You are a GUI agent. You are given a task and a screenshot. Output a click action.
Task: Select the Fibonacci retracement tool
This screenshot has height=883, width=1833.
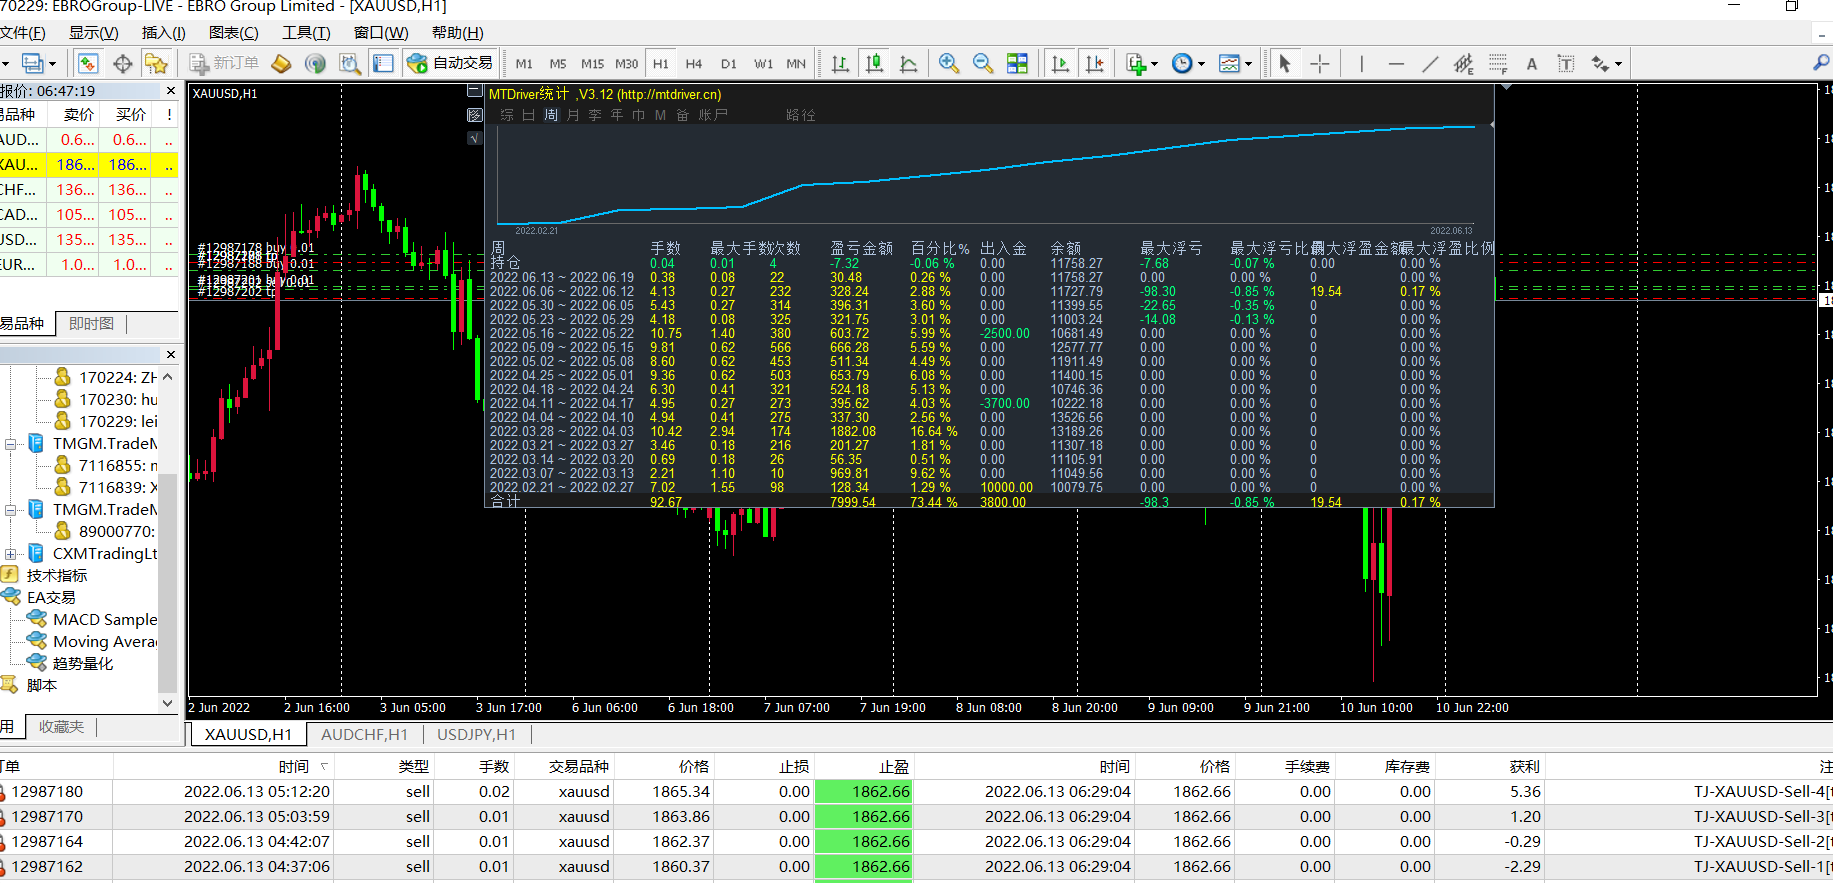[x=1497, y=64]
